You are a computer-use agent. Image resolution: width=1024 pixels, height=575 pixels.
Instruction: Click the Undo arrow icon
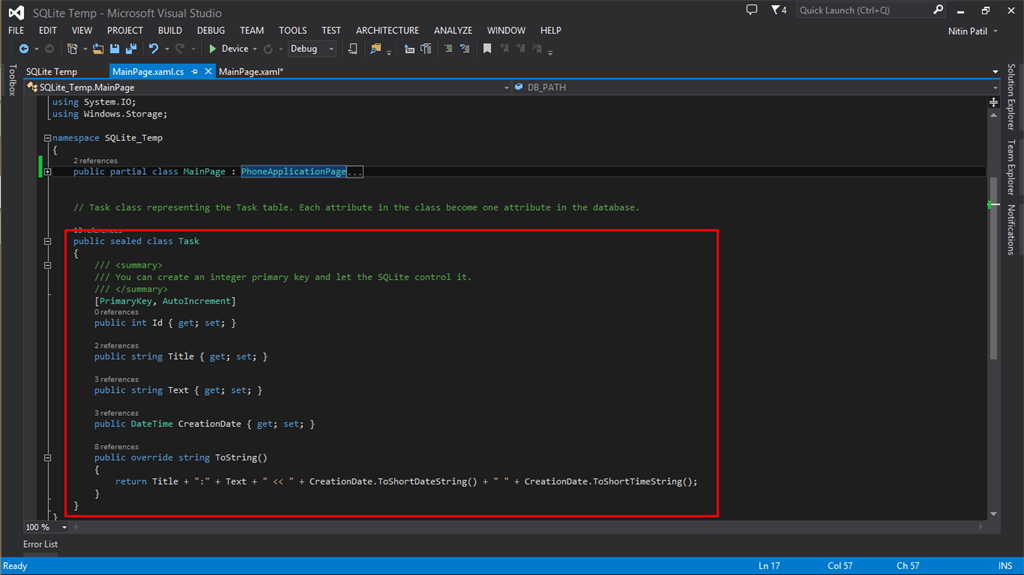153,49
